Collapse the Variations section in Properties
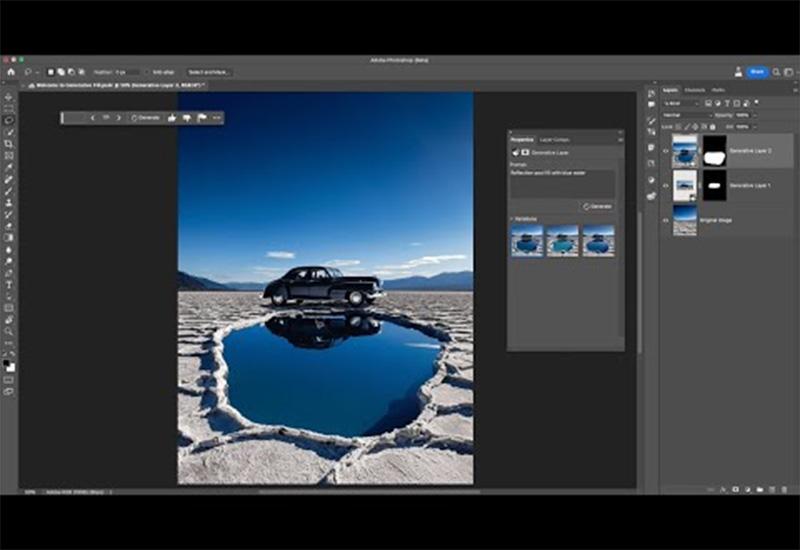 [x=512, y=217]
